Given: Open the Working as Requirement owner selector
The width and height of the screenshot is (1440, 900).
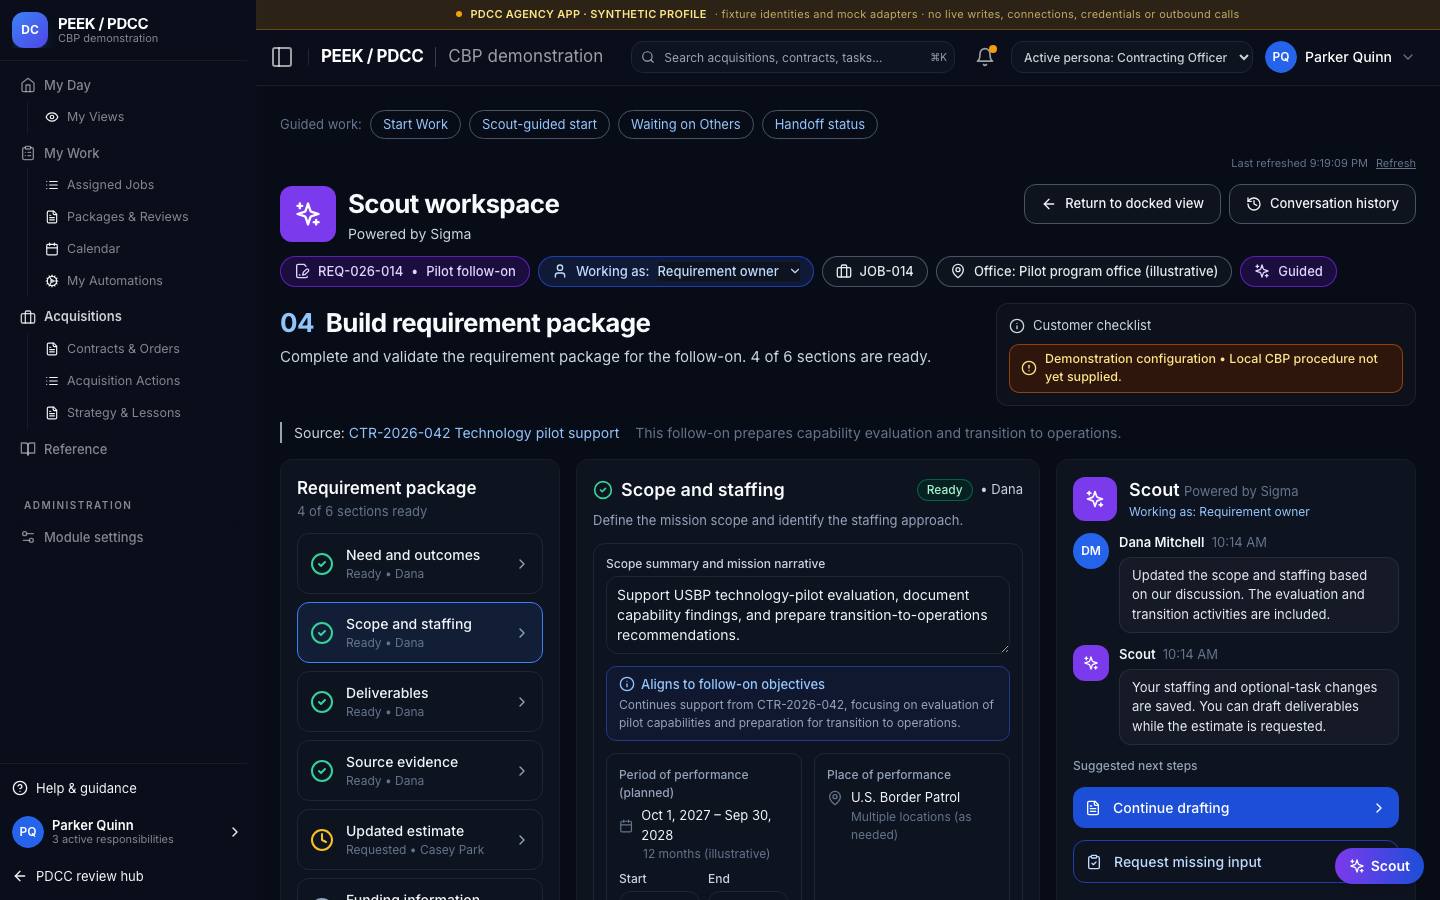Looking at the screenshot, I should (x=676, y=271).
